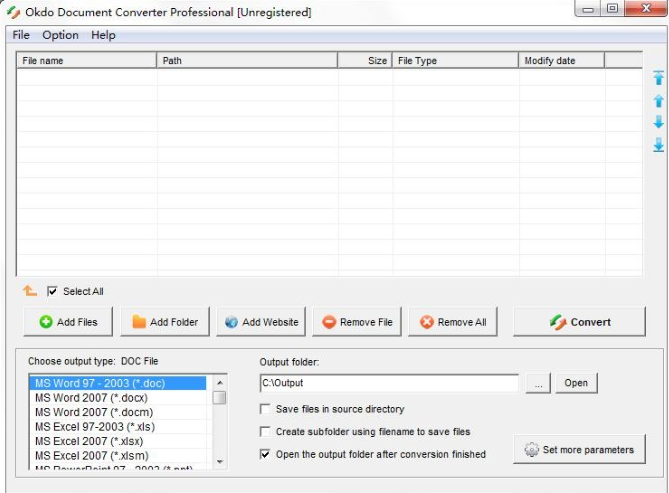The image size is (669, 493).
Task: Click the output type list scrollbar thumb
Action: [220, 397]
